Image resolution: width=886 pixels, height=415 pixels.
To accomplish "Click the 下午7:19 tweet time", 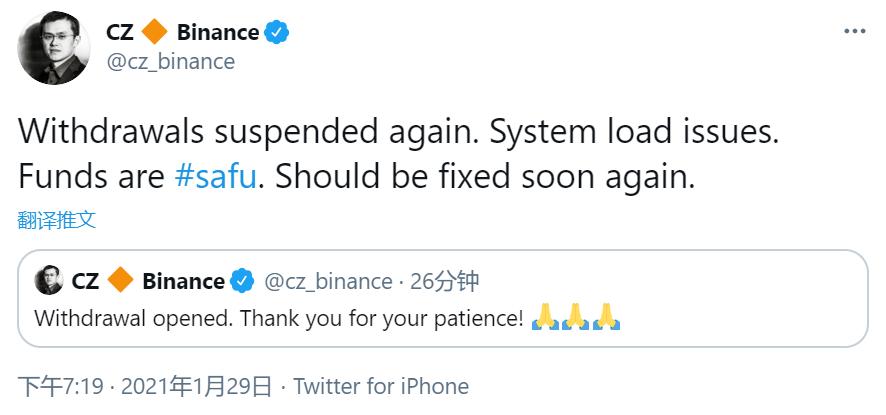I will tap(61, 386).
